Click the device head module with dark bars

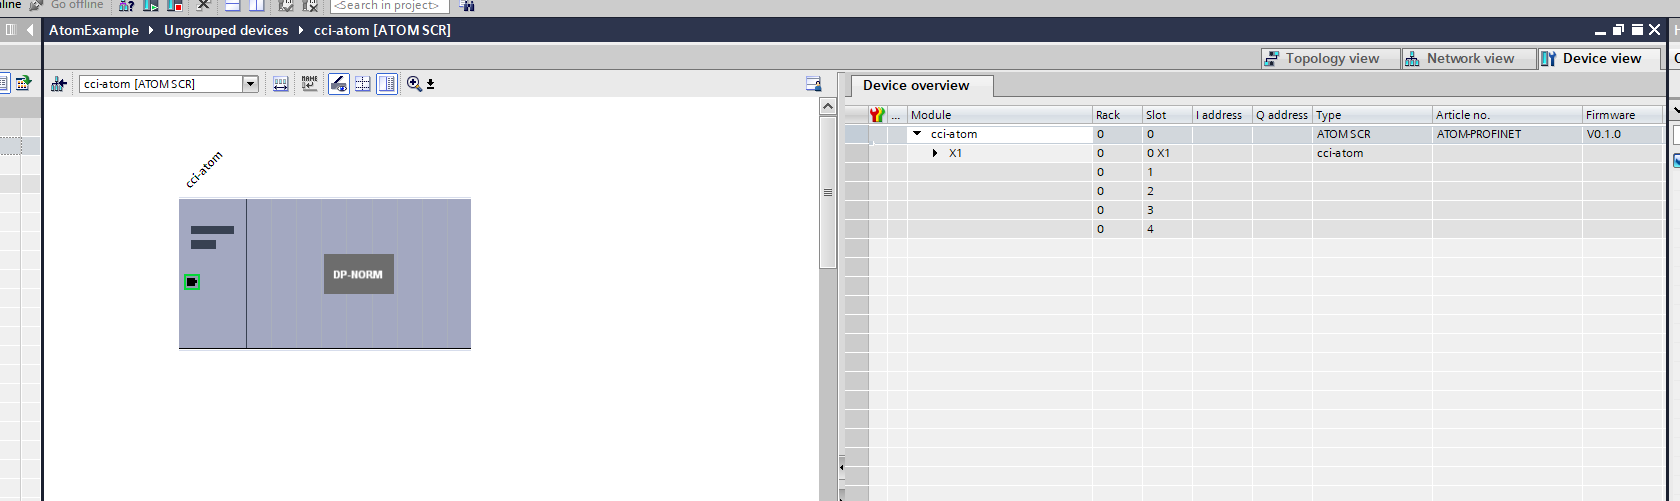(x=212, y=273)
